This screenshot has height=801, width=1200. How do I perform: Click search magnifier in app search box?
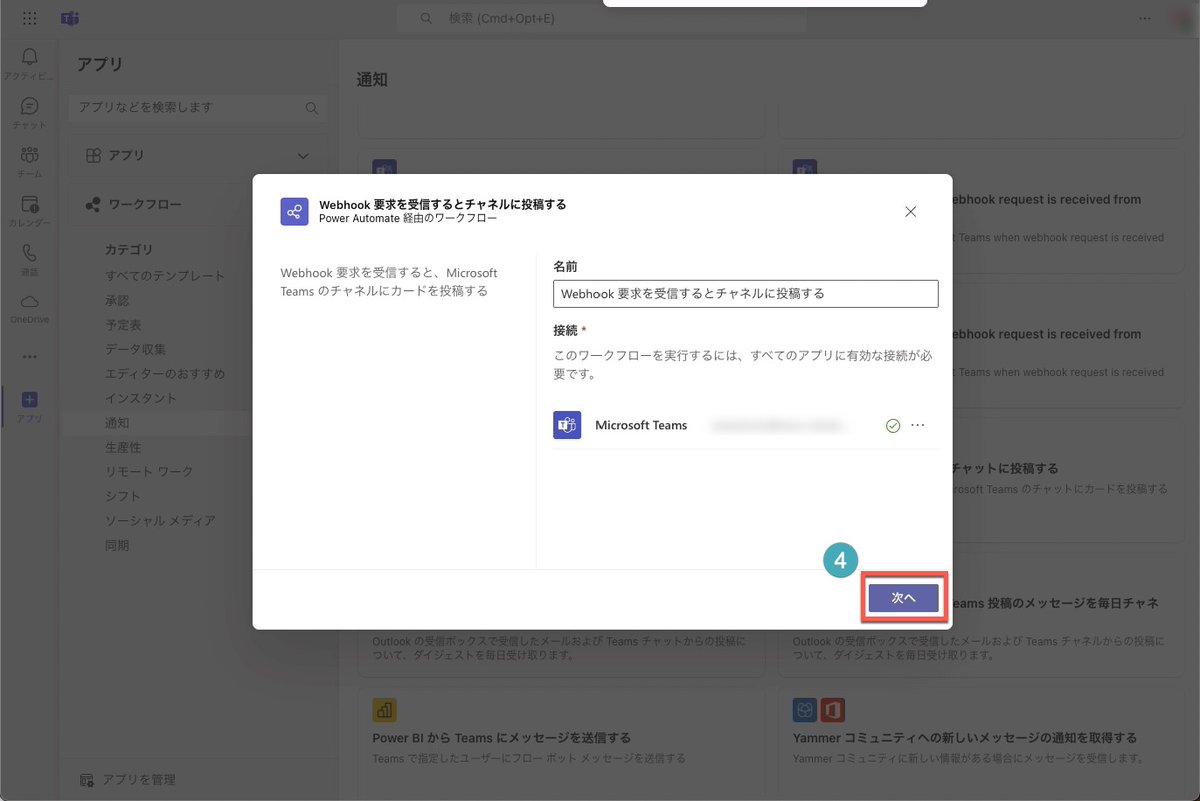(312, 108)
